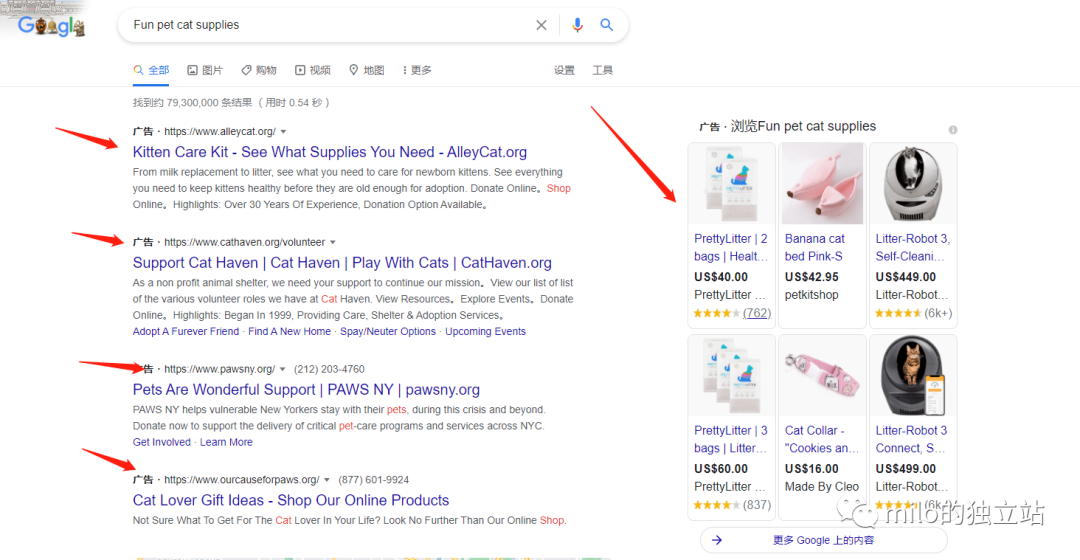Click PrettyLitter | 2 bags product title
The height and width of the screenshot is (560, 1080).
[x=731, y=247]
